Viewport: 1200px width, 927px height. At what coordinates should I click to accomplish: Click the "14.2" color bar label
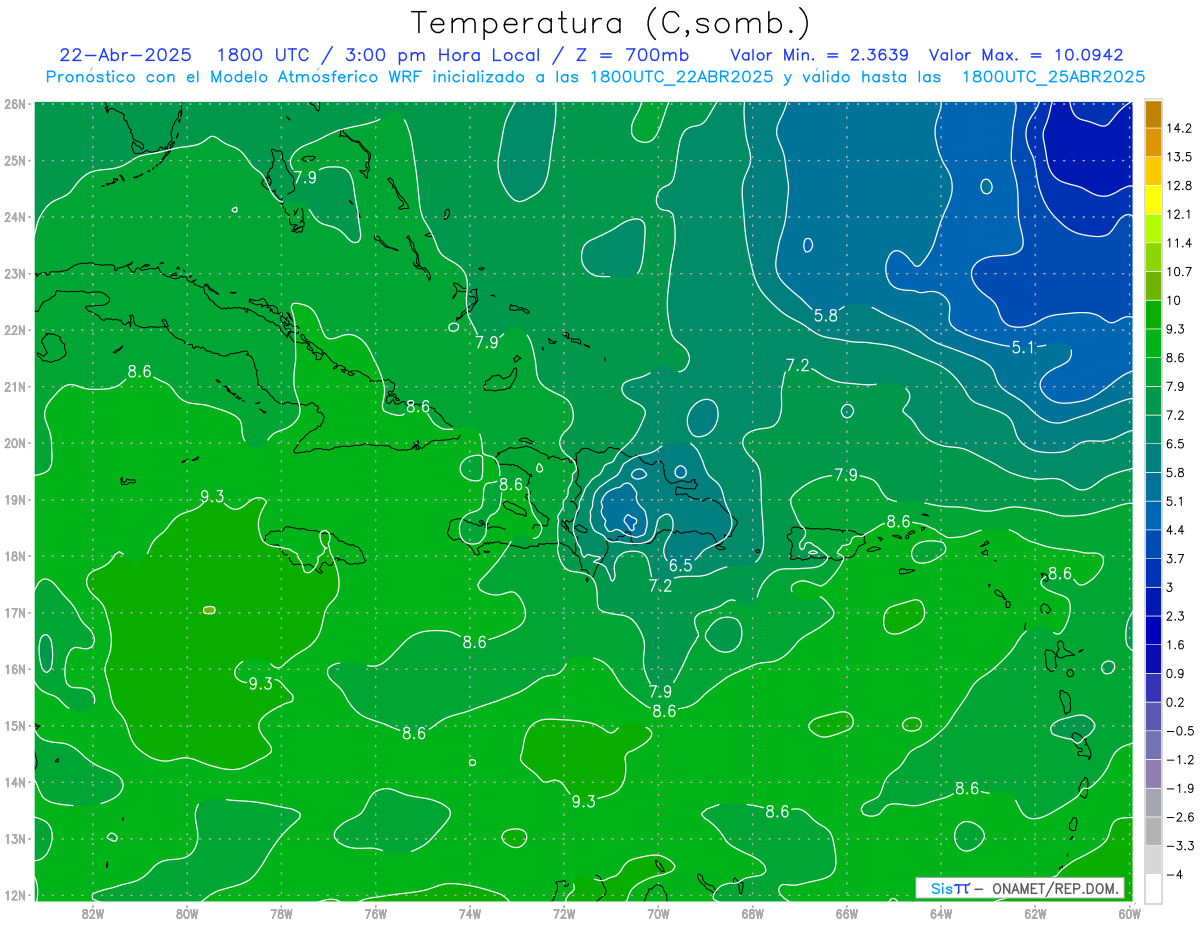(1178, 128)
